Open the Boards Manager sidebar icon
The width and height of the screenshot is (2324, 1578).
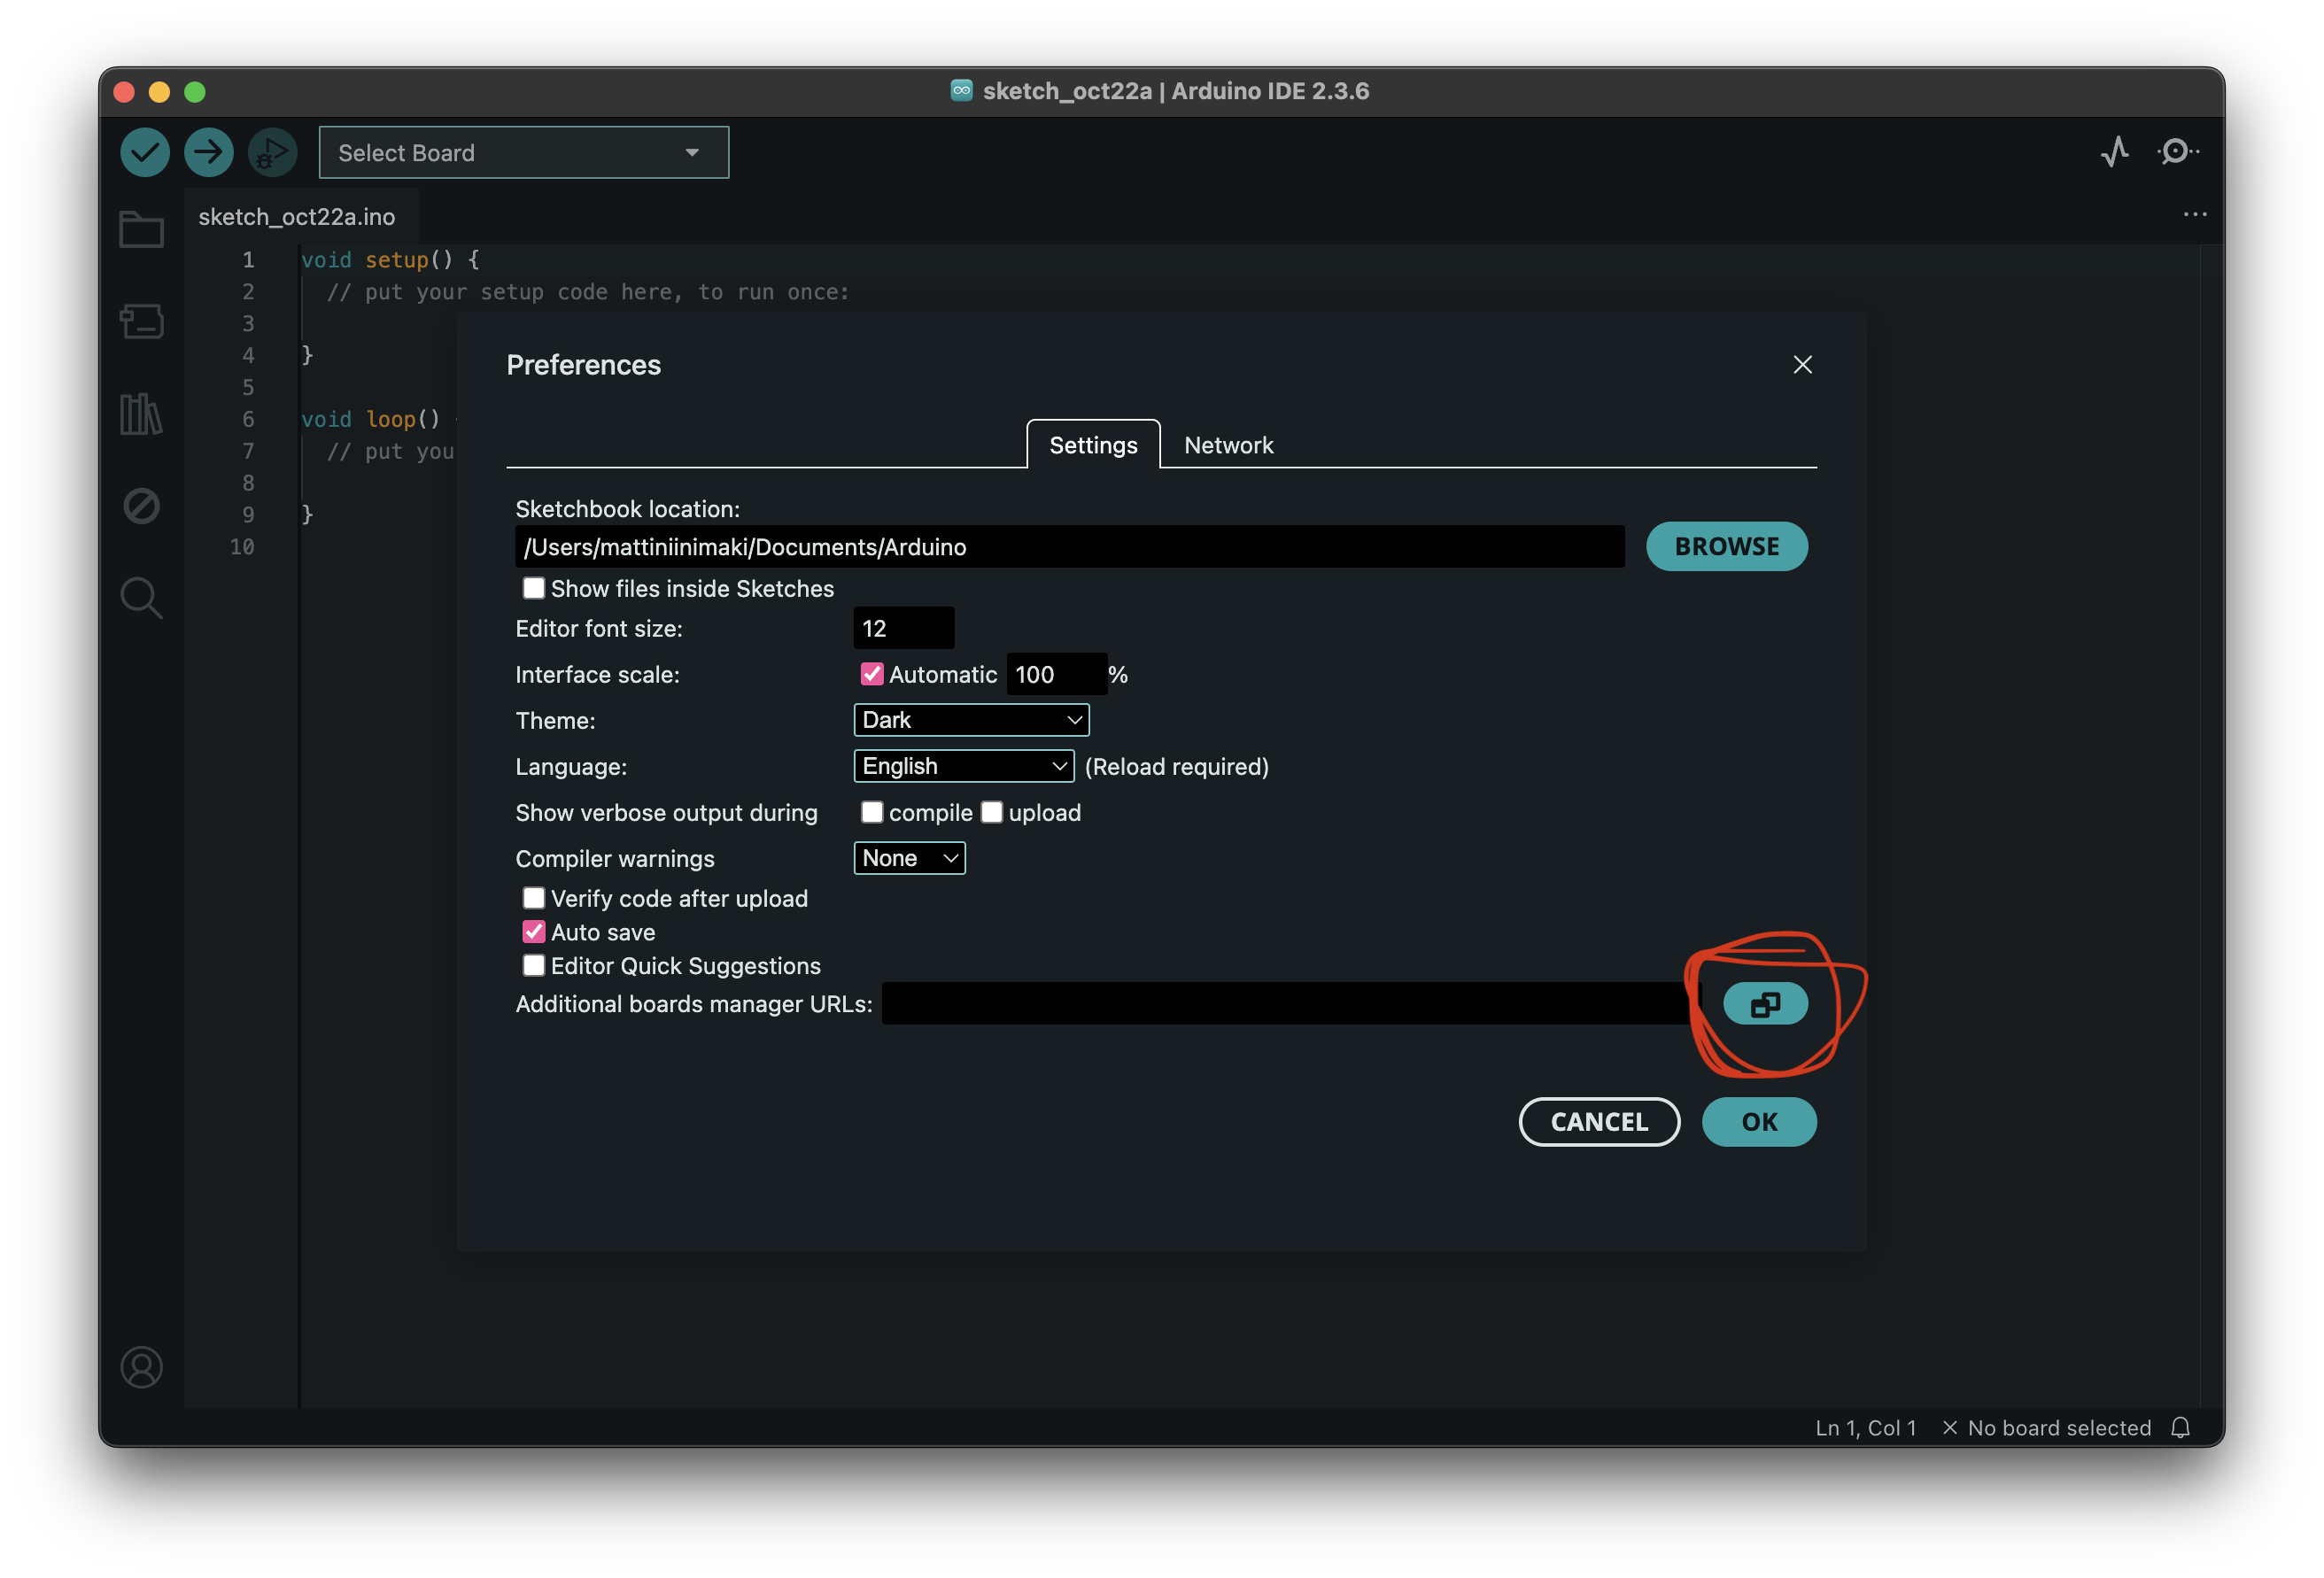[141, 322]
